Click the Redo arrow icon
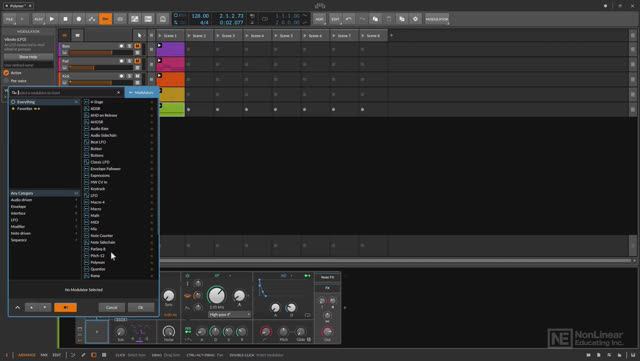The image size is (640, 361). coord(362,19)
